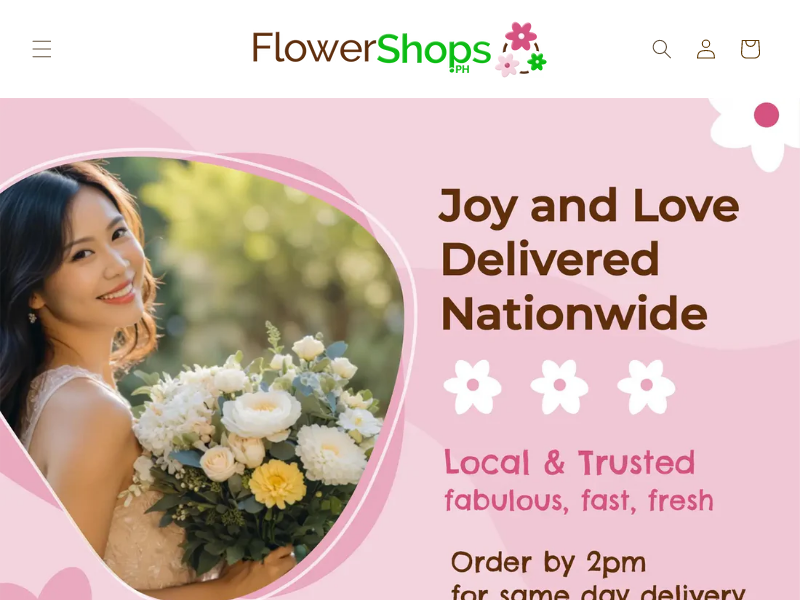Click the 'fabulous, fast, fresh' tagline
Screen dimensions: 800x600
(x=579, y=501)
